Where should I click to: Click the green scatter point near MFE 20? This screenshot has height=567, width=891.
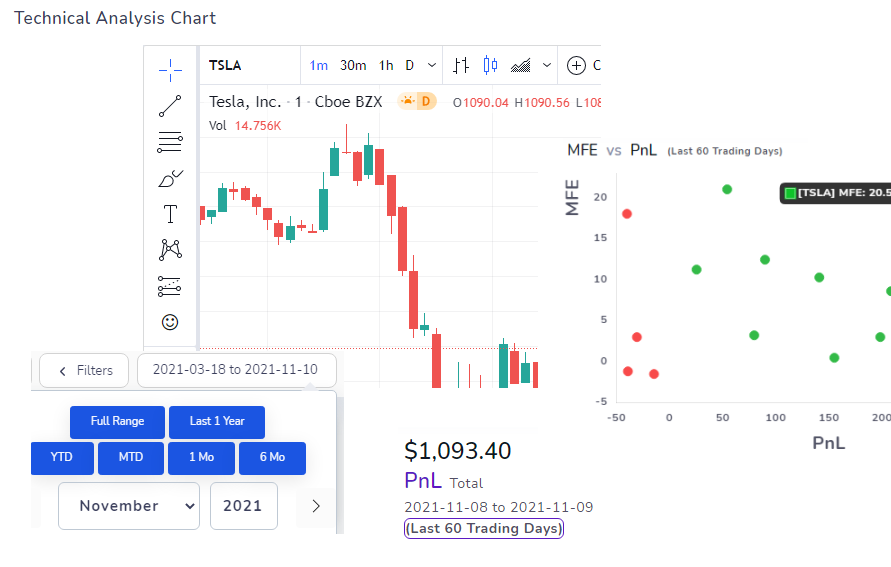point(727,189)
